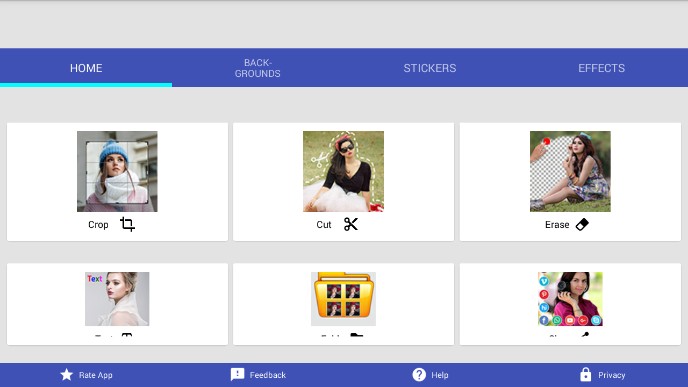Click the scissors Cut icon

[351, 224]
